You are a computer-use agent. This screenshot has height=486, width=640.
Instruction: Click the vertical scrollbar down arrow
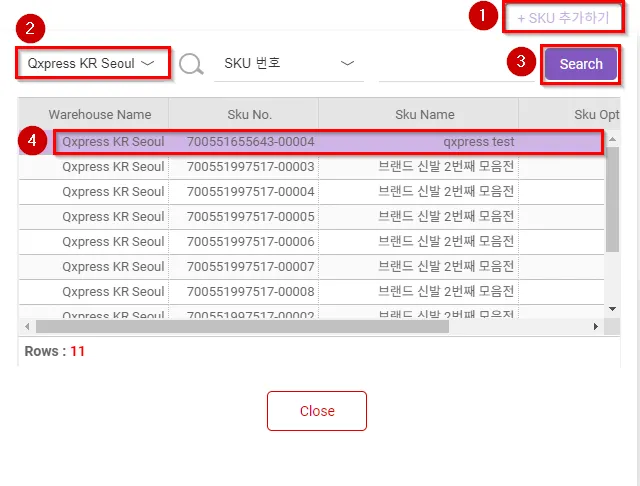pyautogui.click(x=612, y=309)
